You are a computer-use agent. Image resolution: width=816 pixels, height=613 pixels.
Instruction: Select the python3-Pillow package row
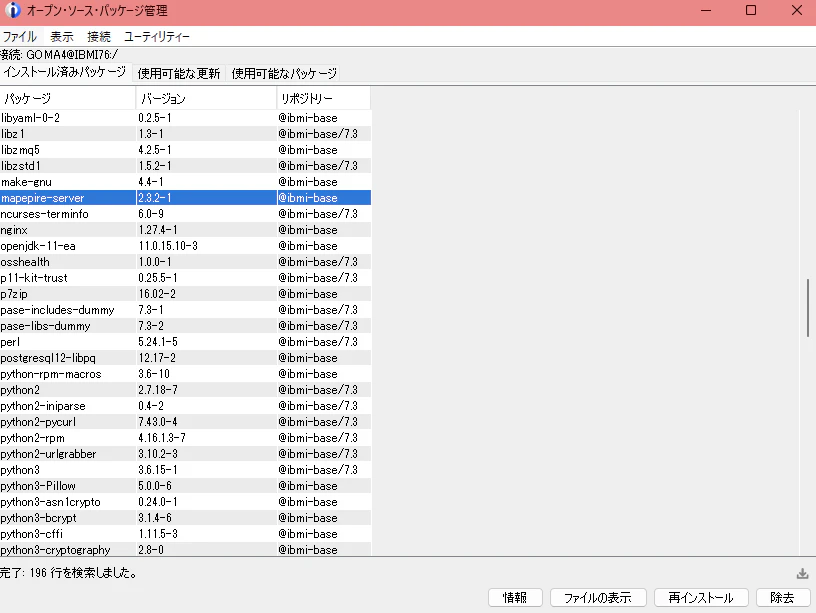[x=185, y=486]
